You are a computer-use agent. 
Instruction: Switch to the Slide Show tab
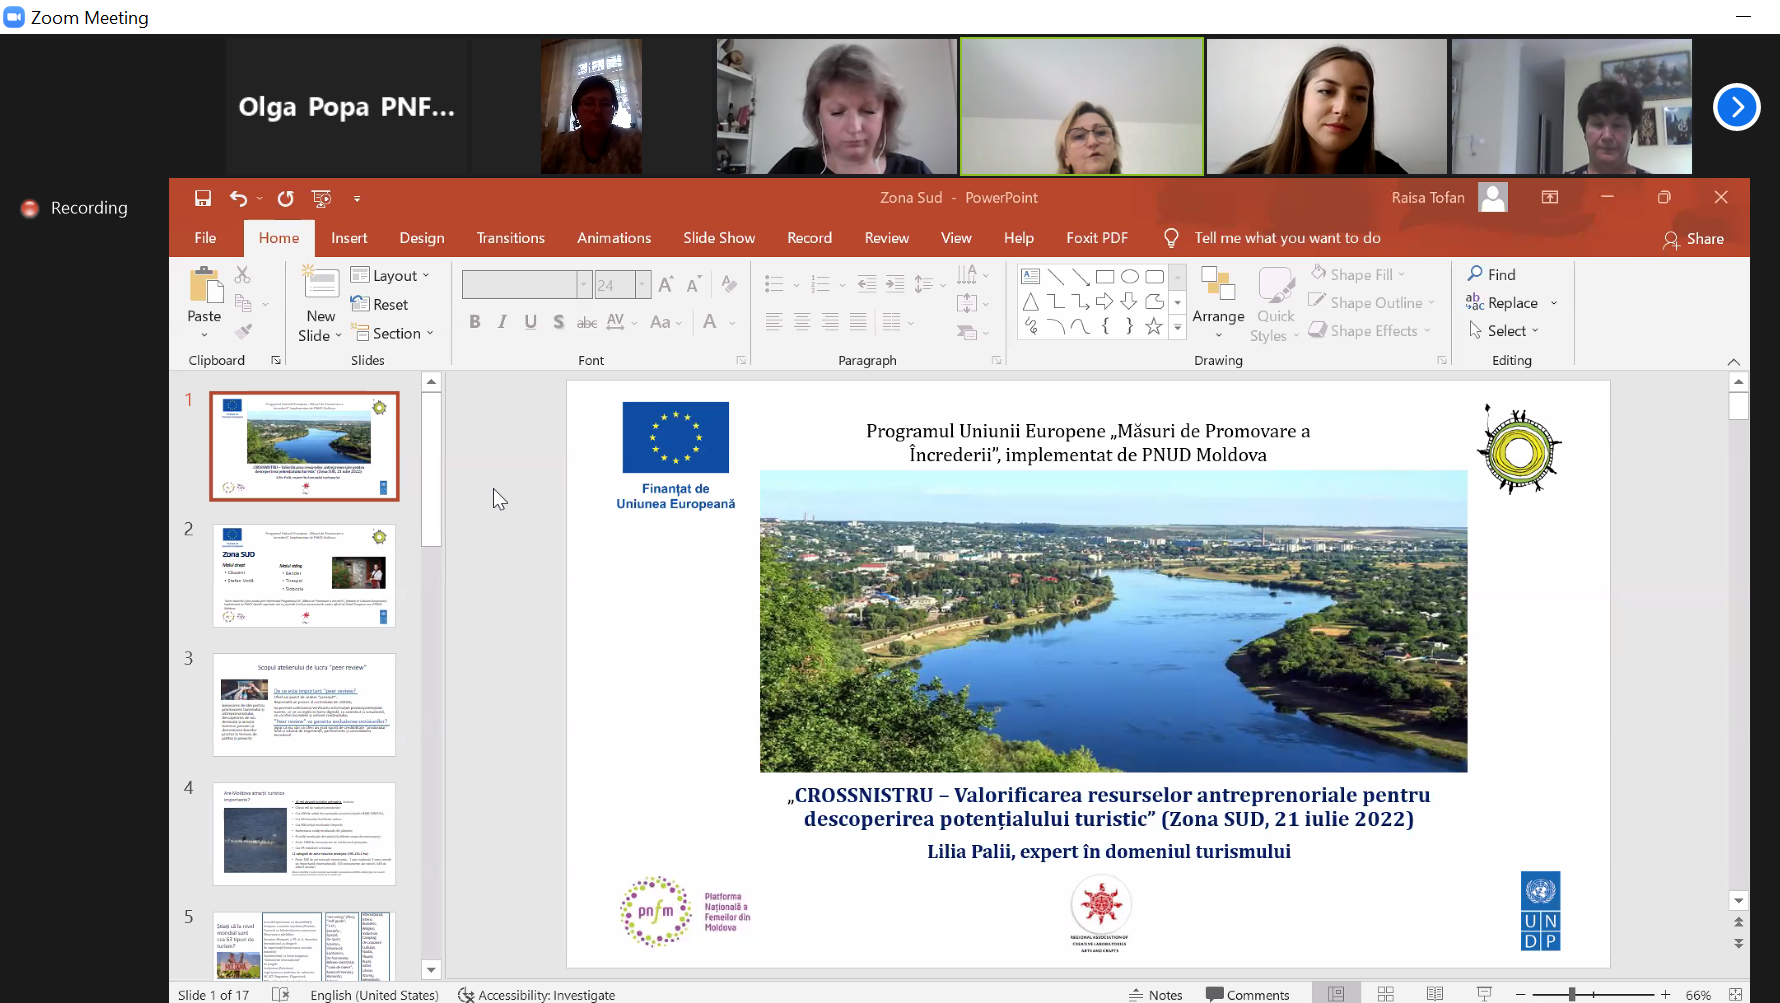[719, 238]
